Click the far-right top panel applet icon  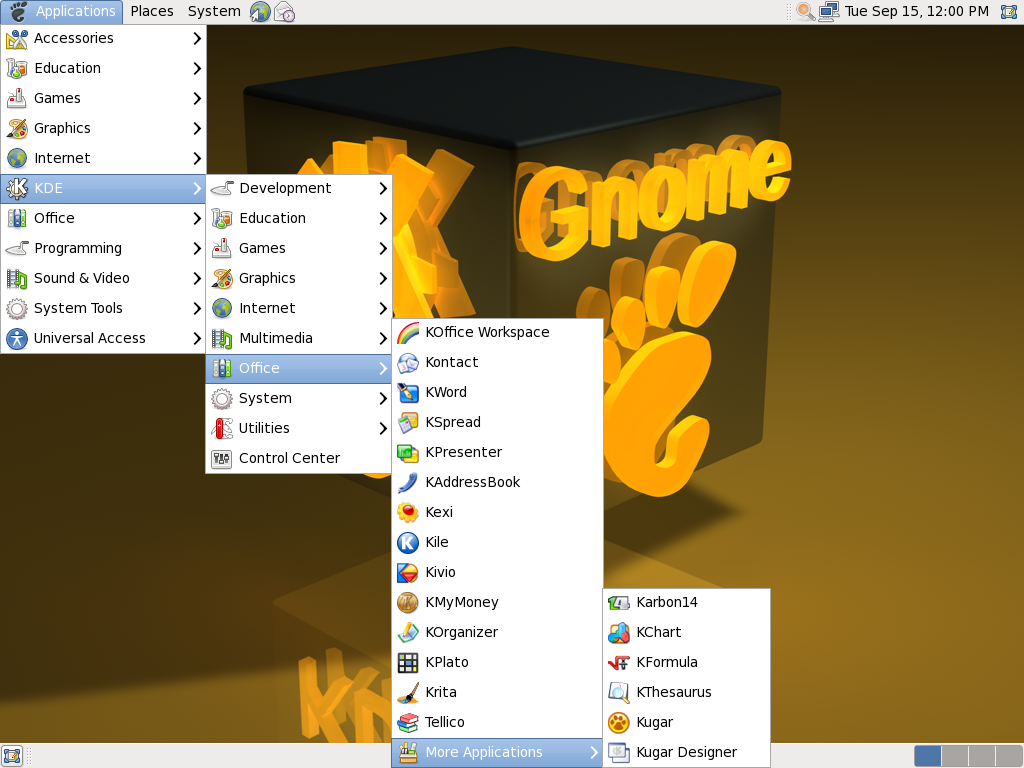point(1010,11)
